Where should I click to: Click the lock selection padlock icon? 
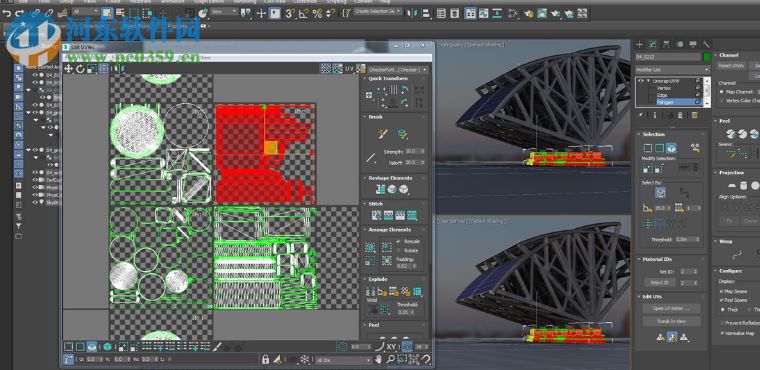point(265,359)
